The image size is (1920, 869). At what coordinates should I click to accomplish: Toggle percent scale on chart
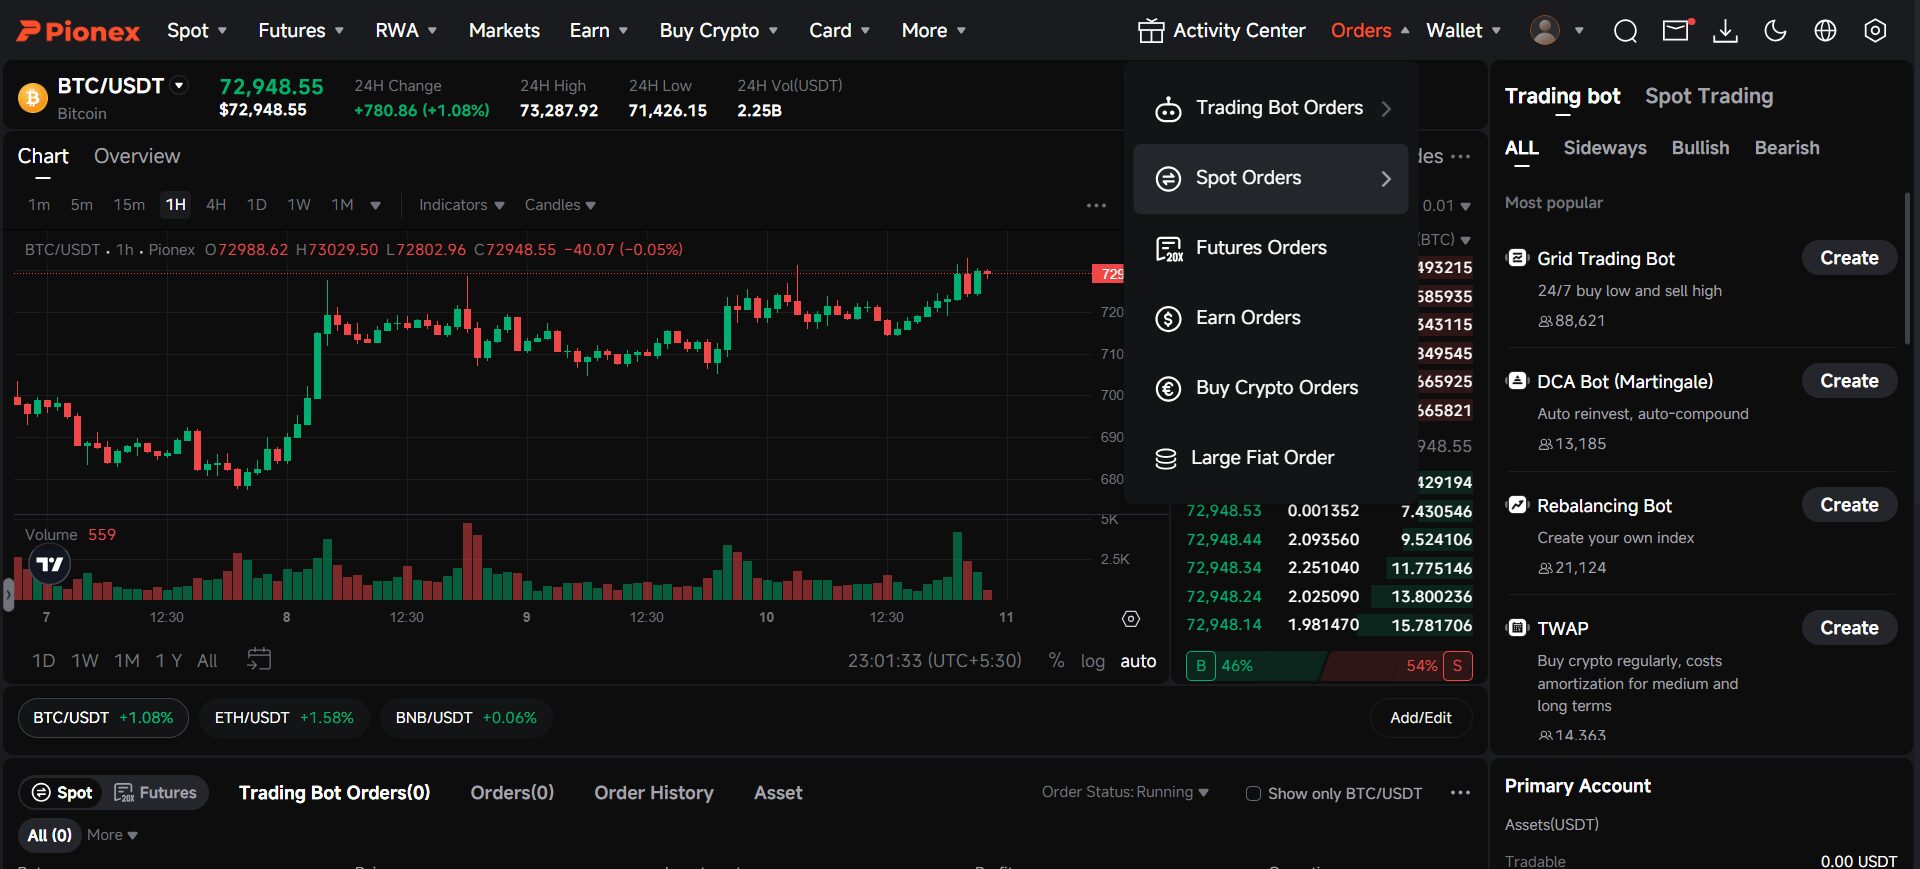click(x=1056, y=661)
